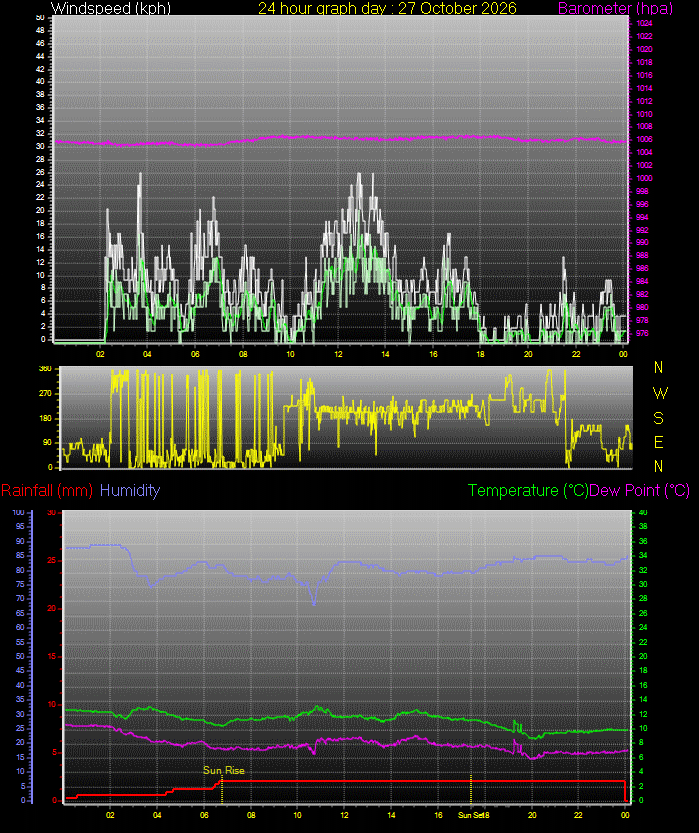Click the 360 wind direction axis value
The width and height of the screenshot is (699, 833).
pyautogui.click(x=46, y=368)
